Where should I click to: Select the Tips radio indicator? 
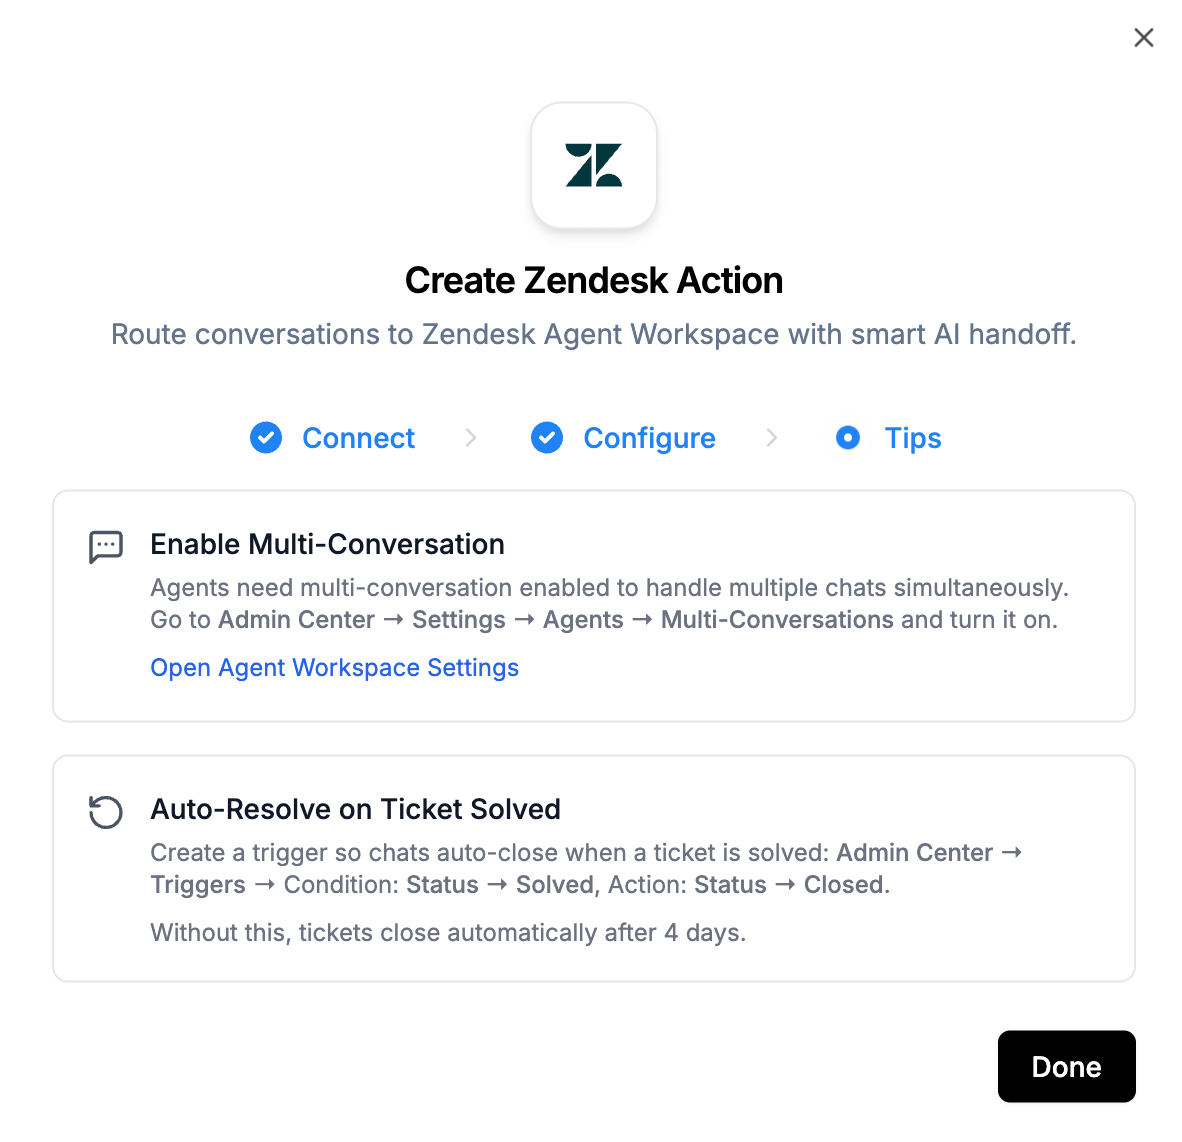coord(848,438)
